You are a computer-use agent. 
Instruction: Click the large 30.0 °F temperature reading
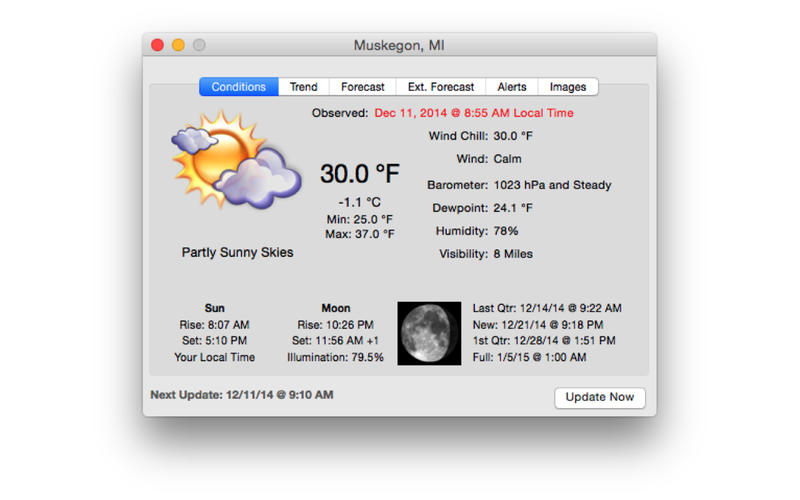click(x=359, y=174)
